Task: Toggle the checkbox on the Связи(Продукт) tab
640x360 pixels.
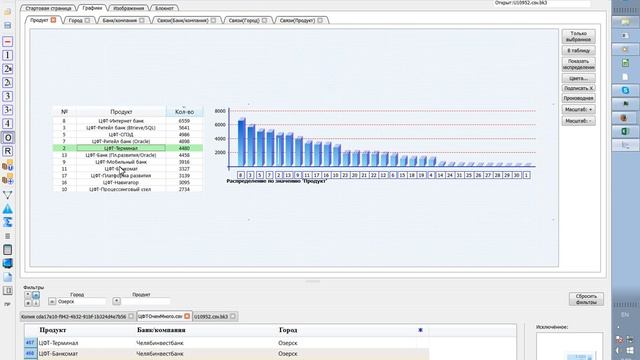Action: click(x=320, y=20)
